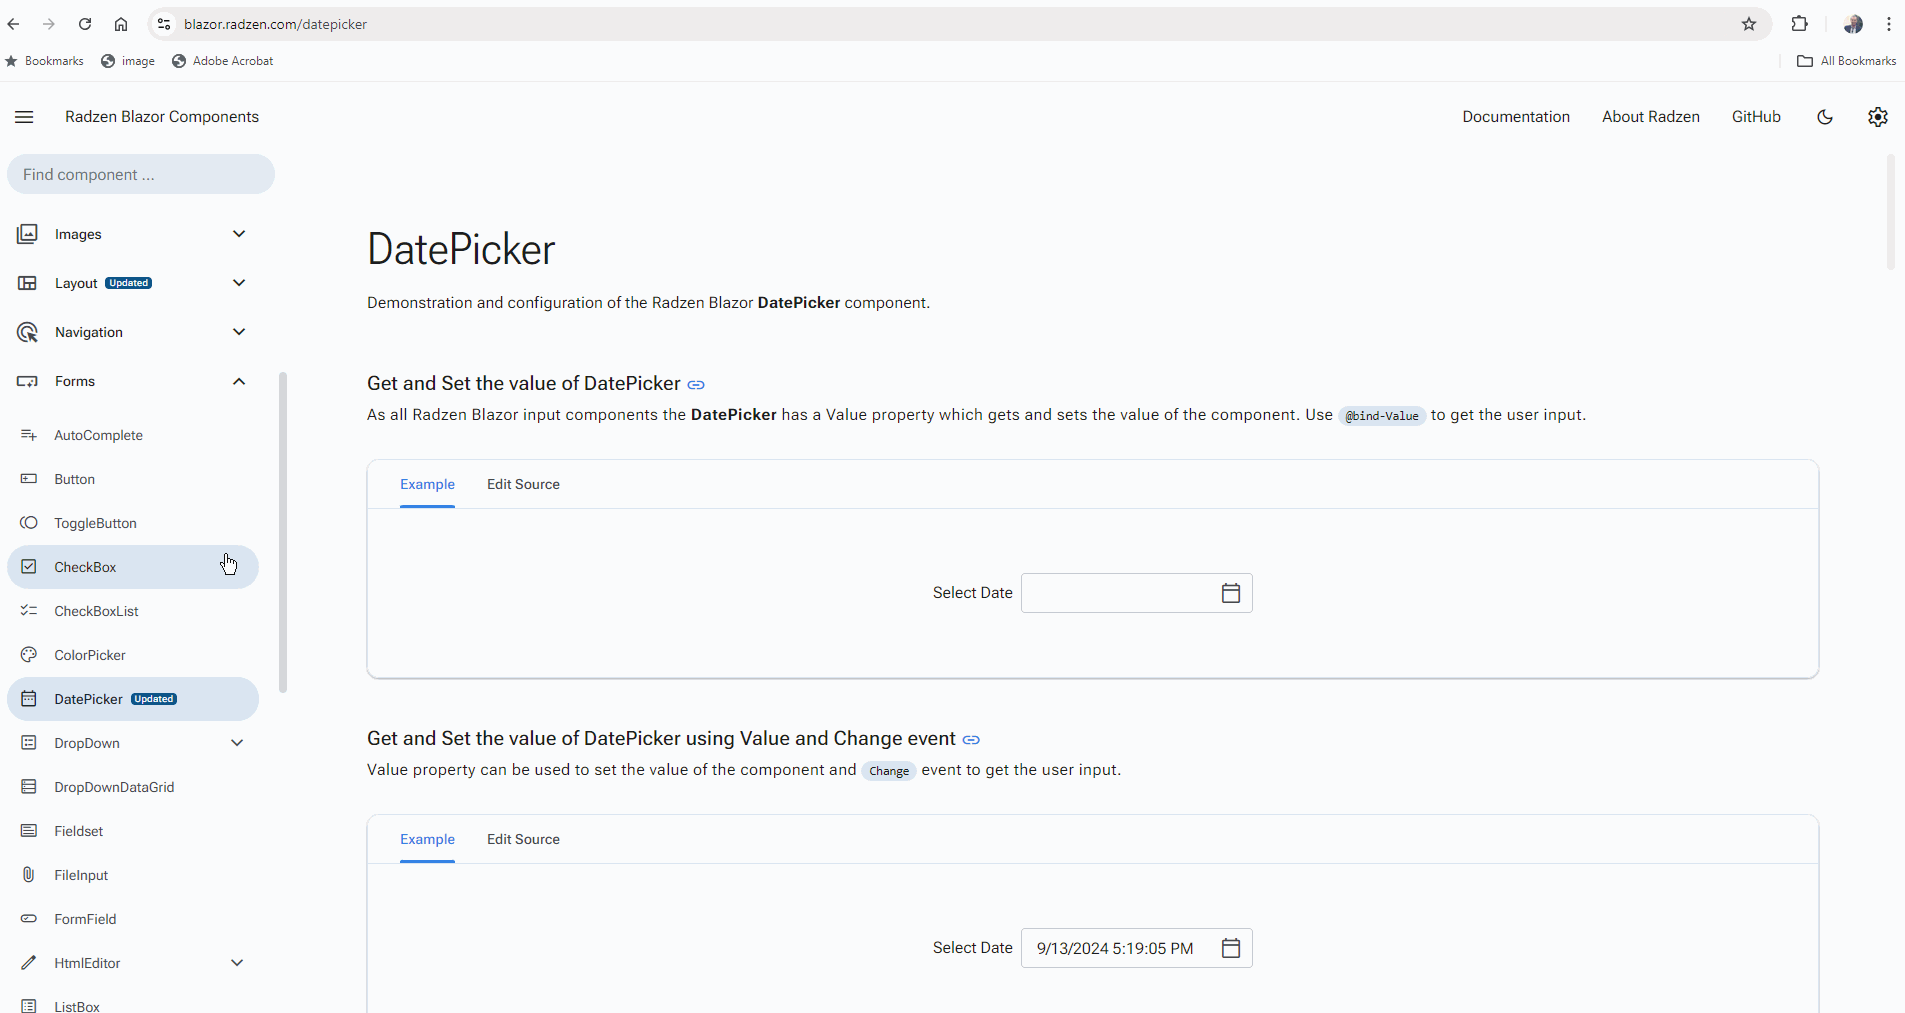
Task: Toggle dark mode moon icon
Action: pyautogui.click(x=1825, y=117)
